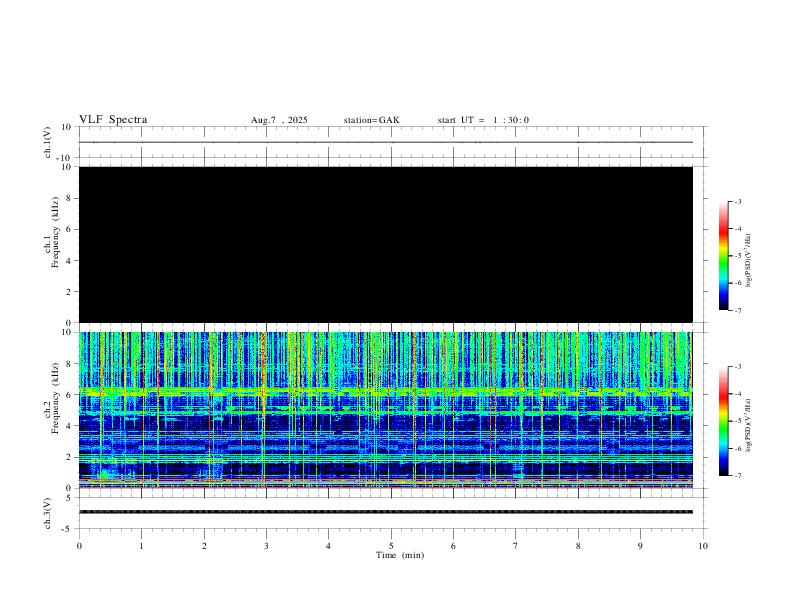
Task: Click the "ch.3(V)" axis label
Action: [x=48, y=513]
